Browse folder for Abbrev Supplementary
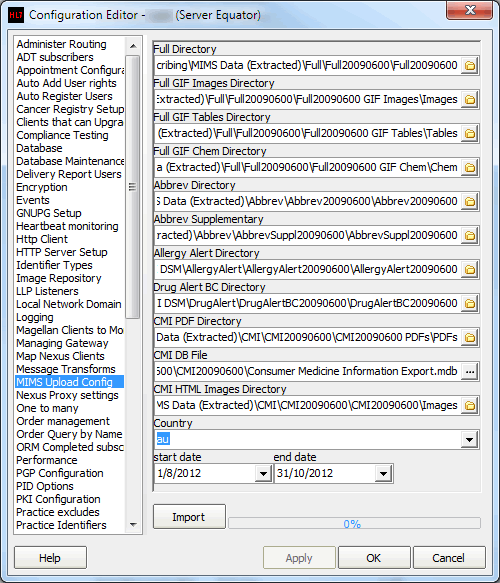 tap(470, 236)
